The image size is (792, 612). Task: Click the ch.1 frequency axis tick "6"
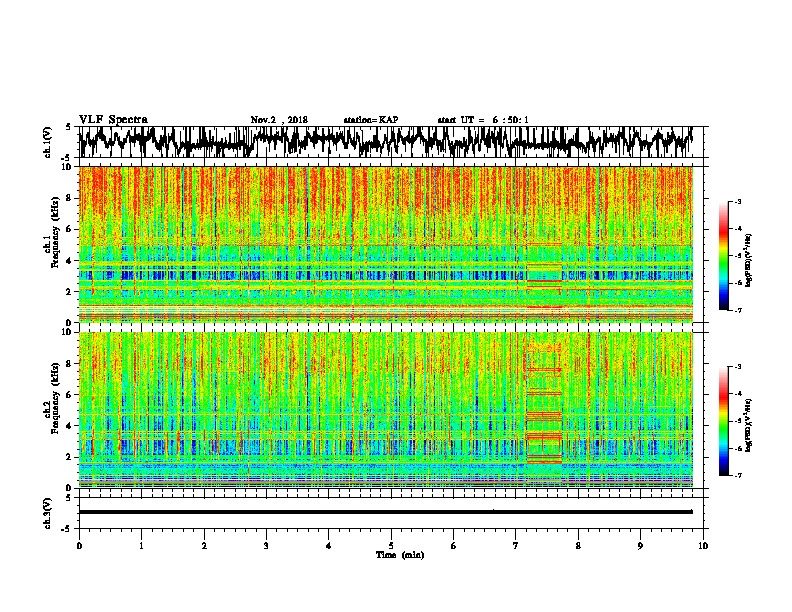pyautogui.click(x=70, y=229)
